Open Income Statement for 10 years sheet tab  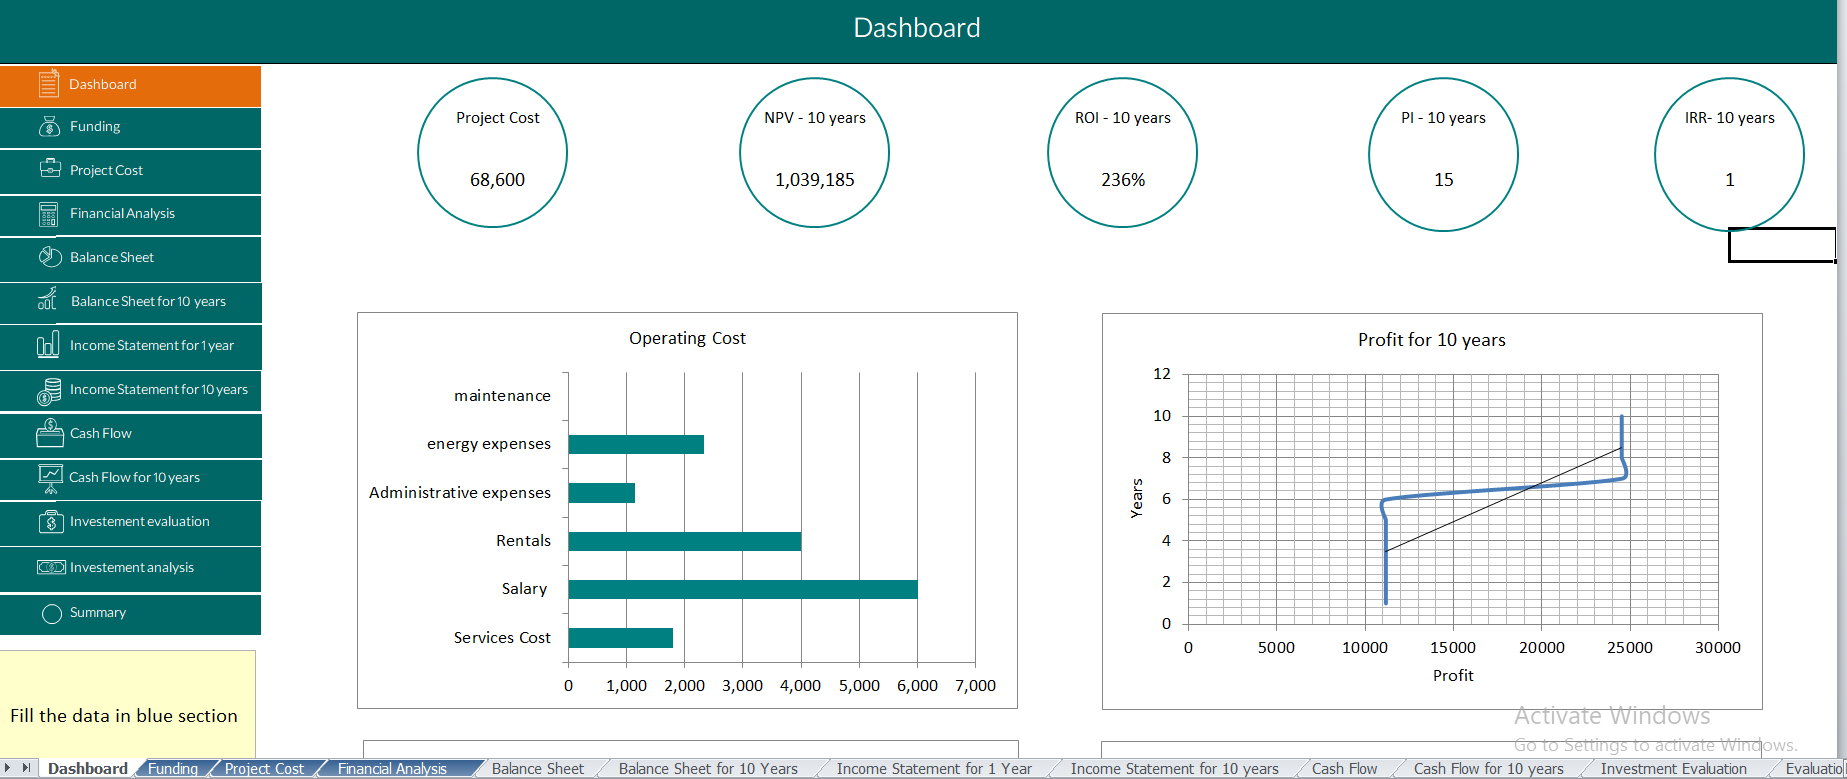point(1175,769)
